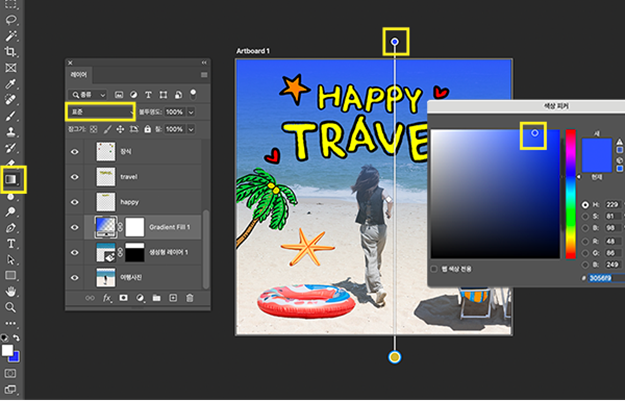Screen dimensions: 625x401
Task: Select the Rectangle shape tool
Action: (11, 275)
